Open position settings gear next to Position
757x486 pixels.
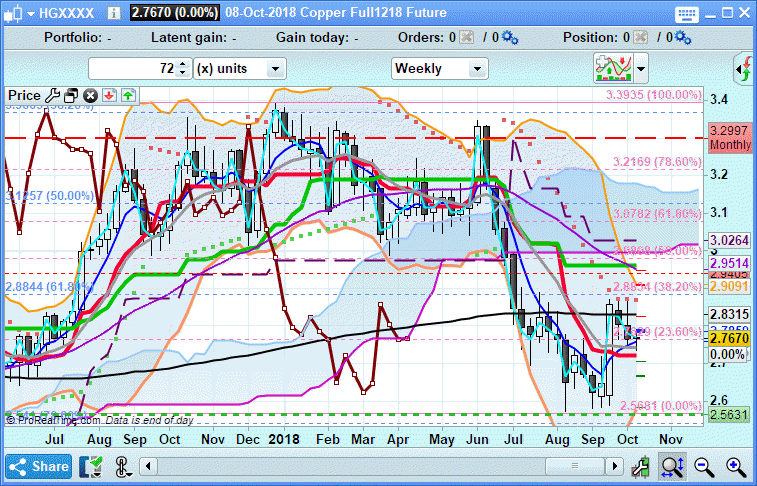(683, 37)
